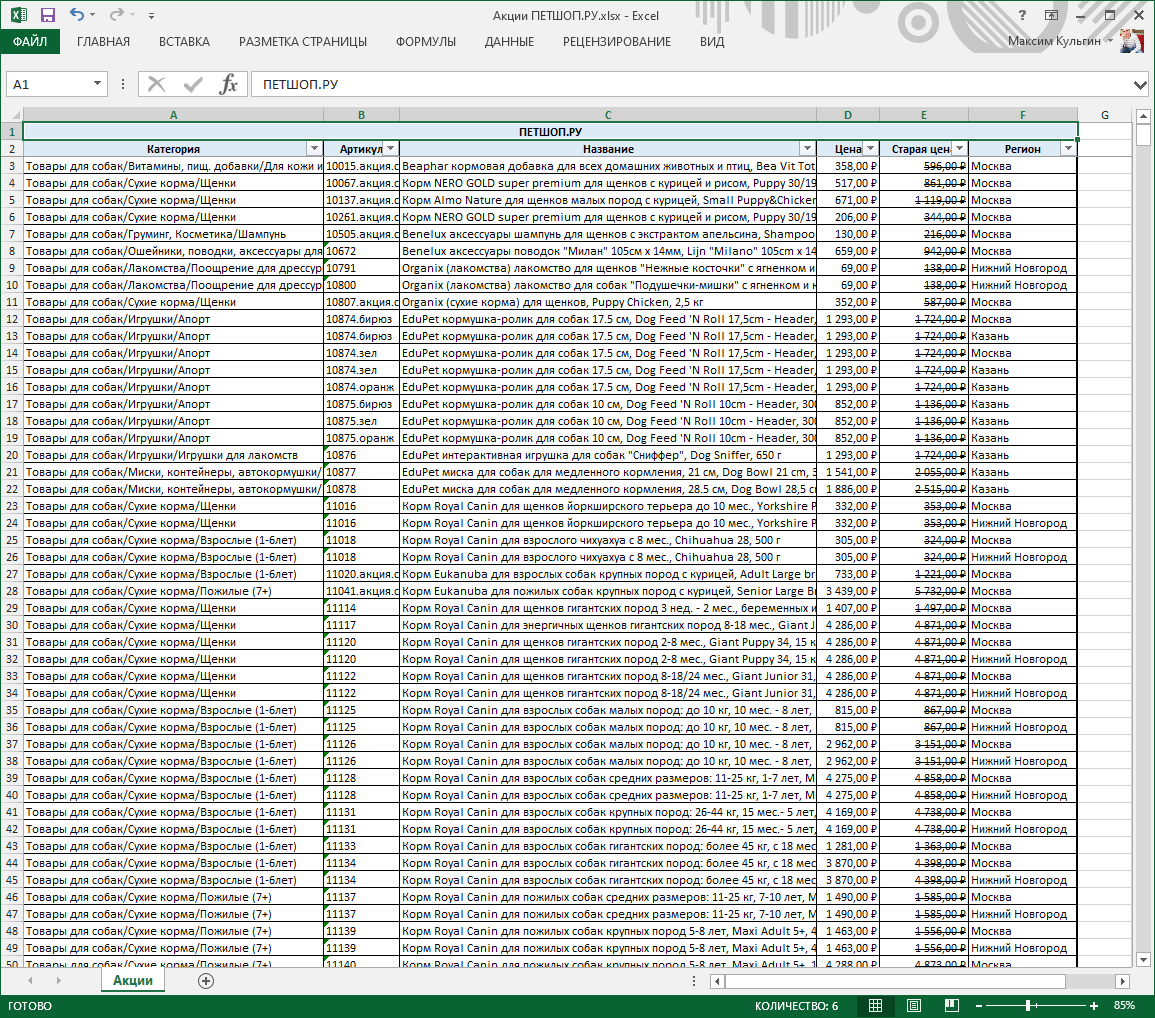Screen dimensions: 1155x1018
Task: Click the article 11041.акция cell
Action: (x=361, y=592)
